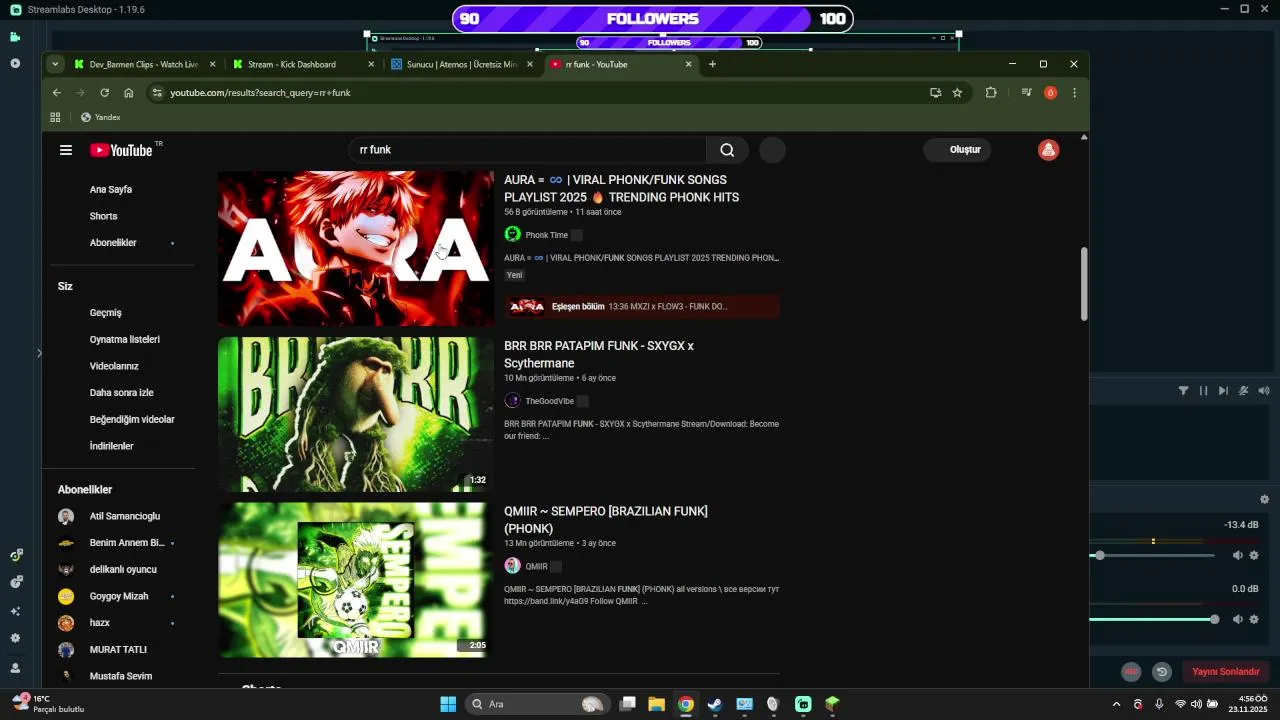Viewport: 1280px width, 720px height.
Task: Click the AURA video thumbnail
Action: click(356, 248)
